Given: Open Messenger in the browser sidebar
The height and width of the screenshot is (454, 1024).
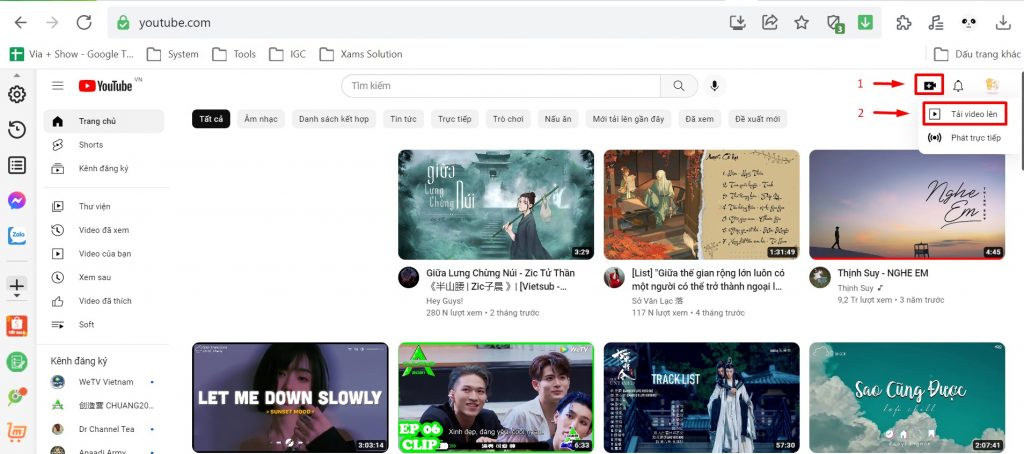Looking at the screenshot, I should (x=17, y=201).
